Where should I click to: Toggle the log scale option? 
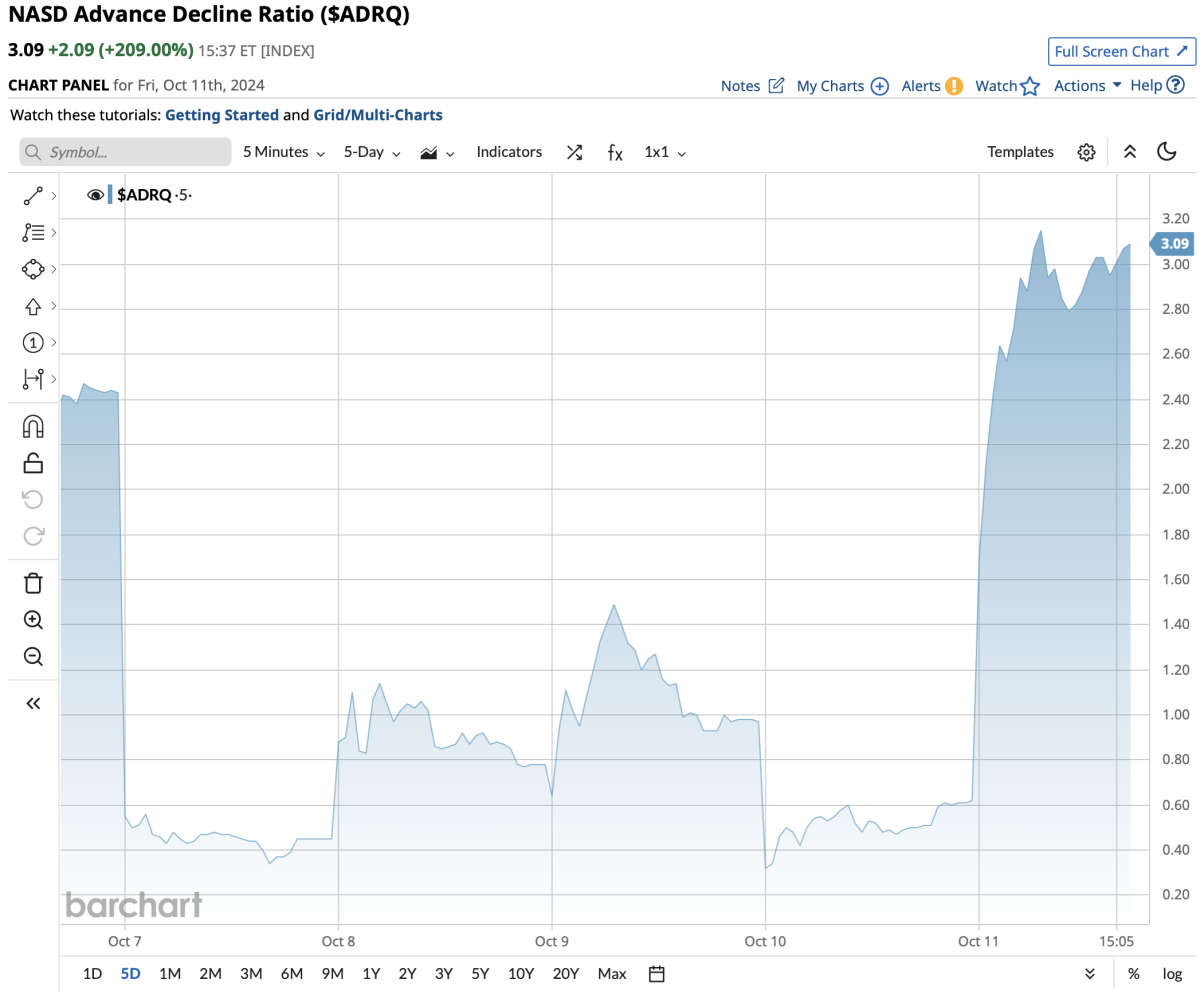[1171, 974]
